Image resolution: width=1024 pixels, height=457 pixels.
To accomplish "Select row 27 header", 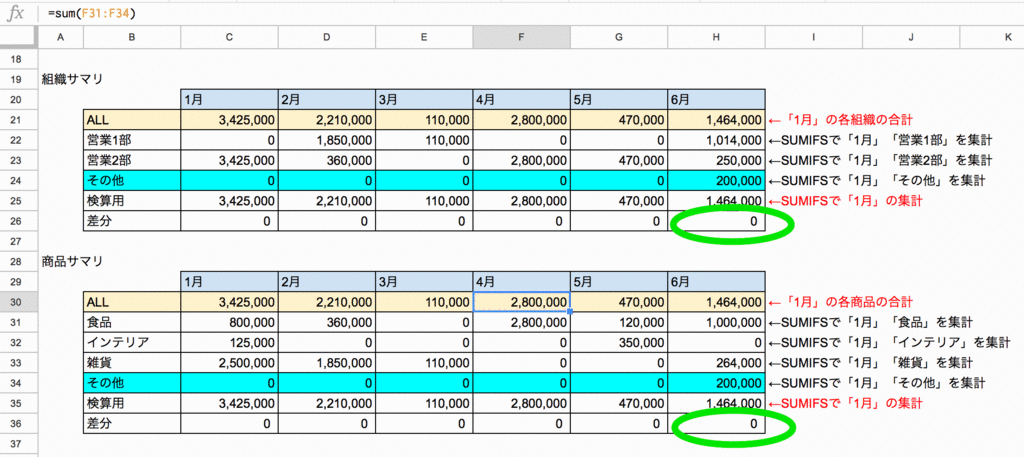I will 19,242.
